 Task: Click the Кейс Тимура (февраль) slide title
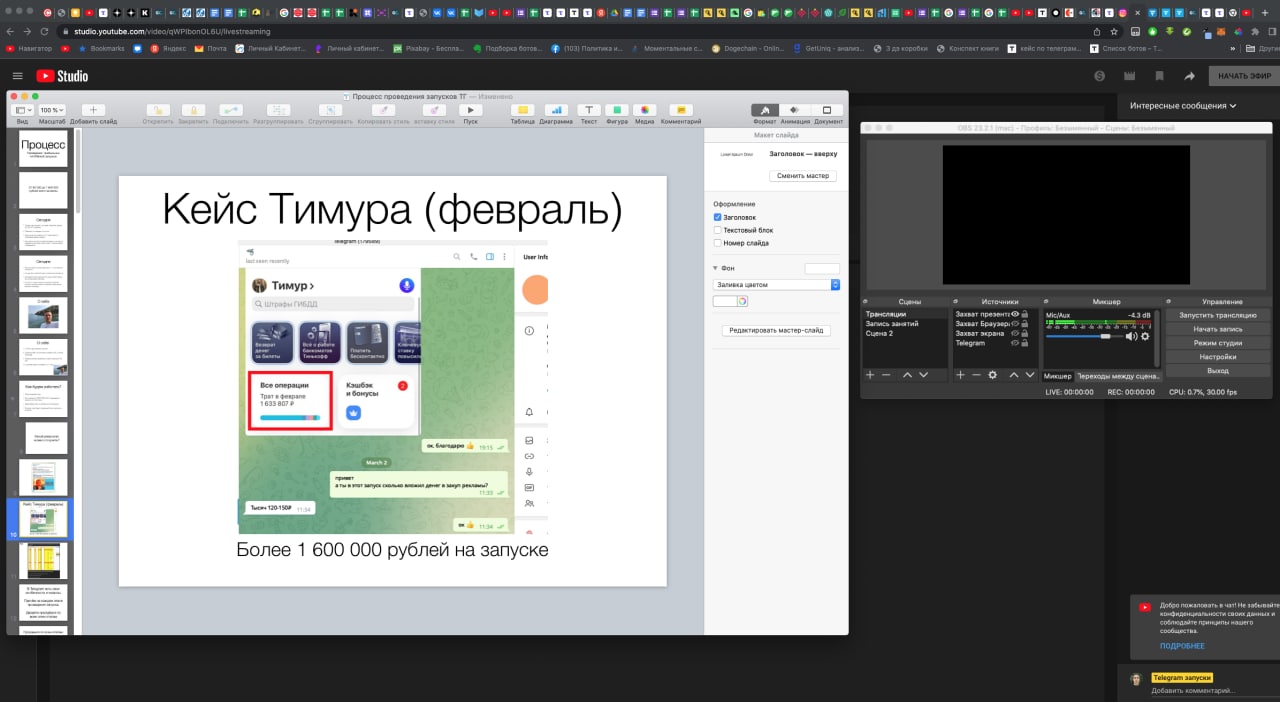(392, 210)
